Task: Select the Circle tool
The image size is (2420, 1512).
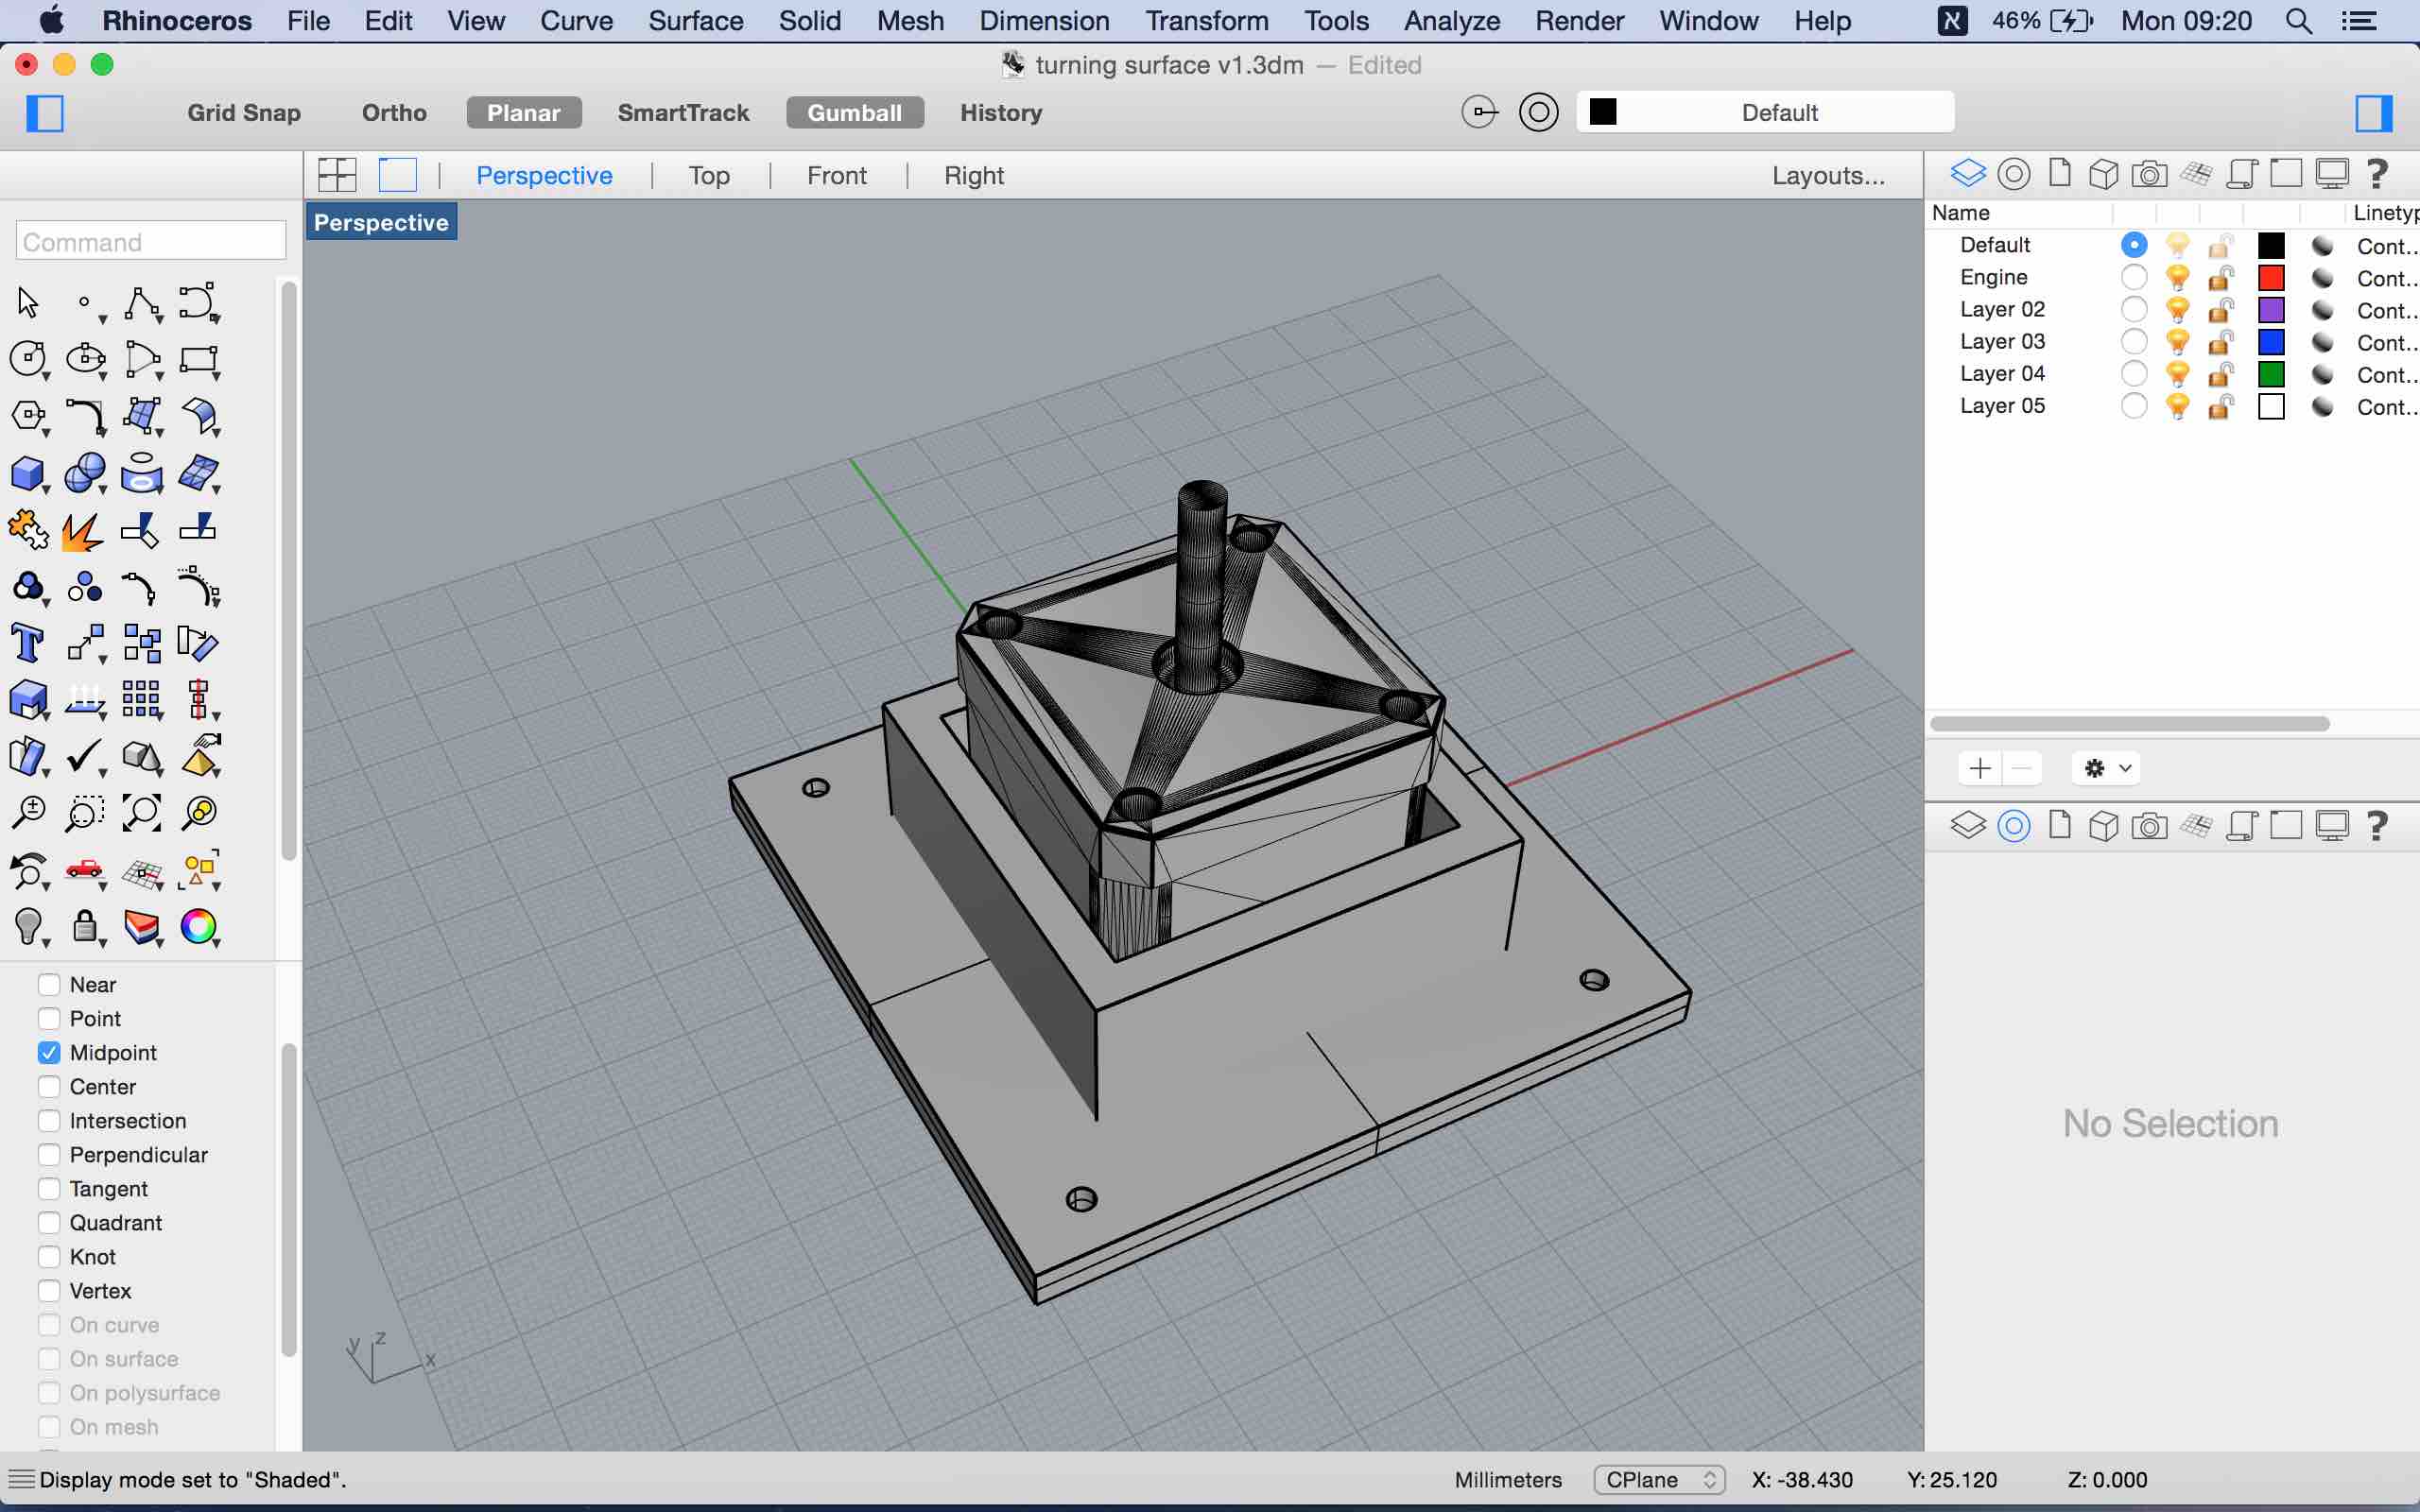Action: (28, 359)
